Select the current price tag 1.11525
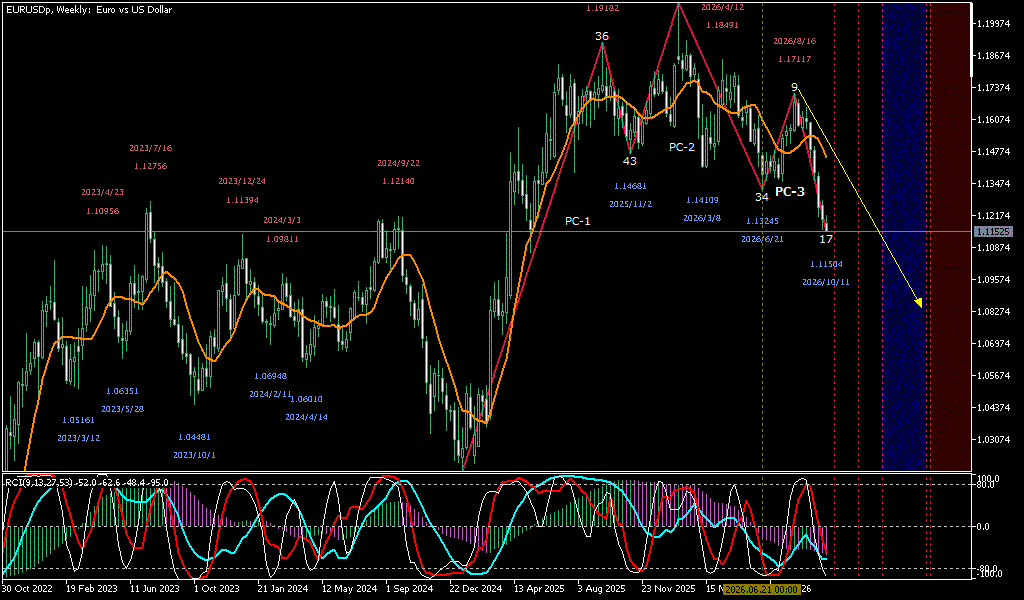The height and width of the screenshot is (600, 1024). coord(993,231)
